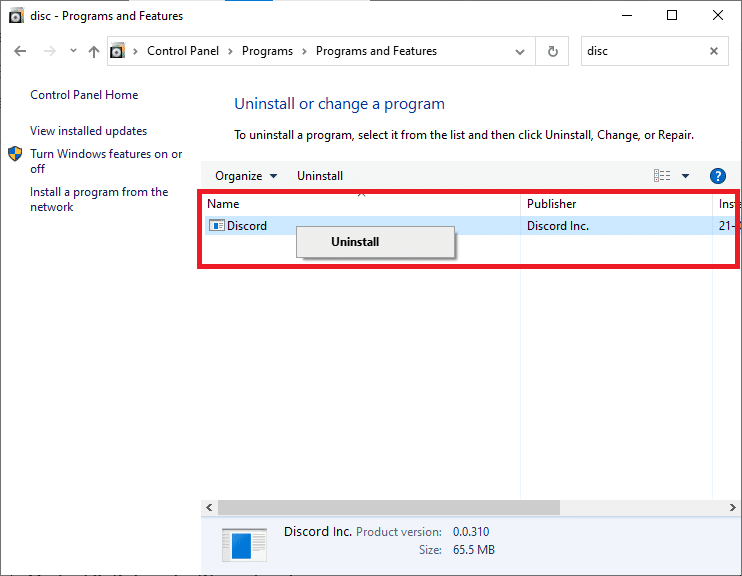Choose Uninstall from the context menu

tap(355, 242)
